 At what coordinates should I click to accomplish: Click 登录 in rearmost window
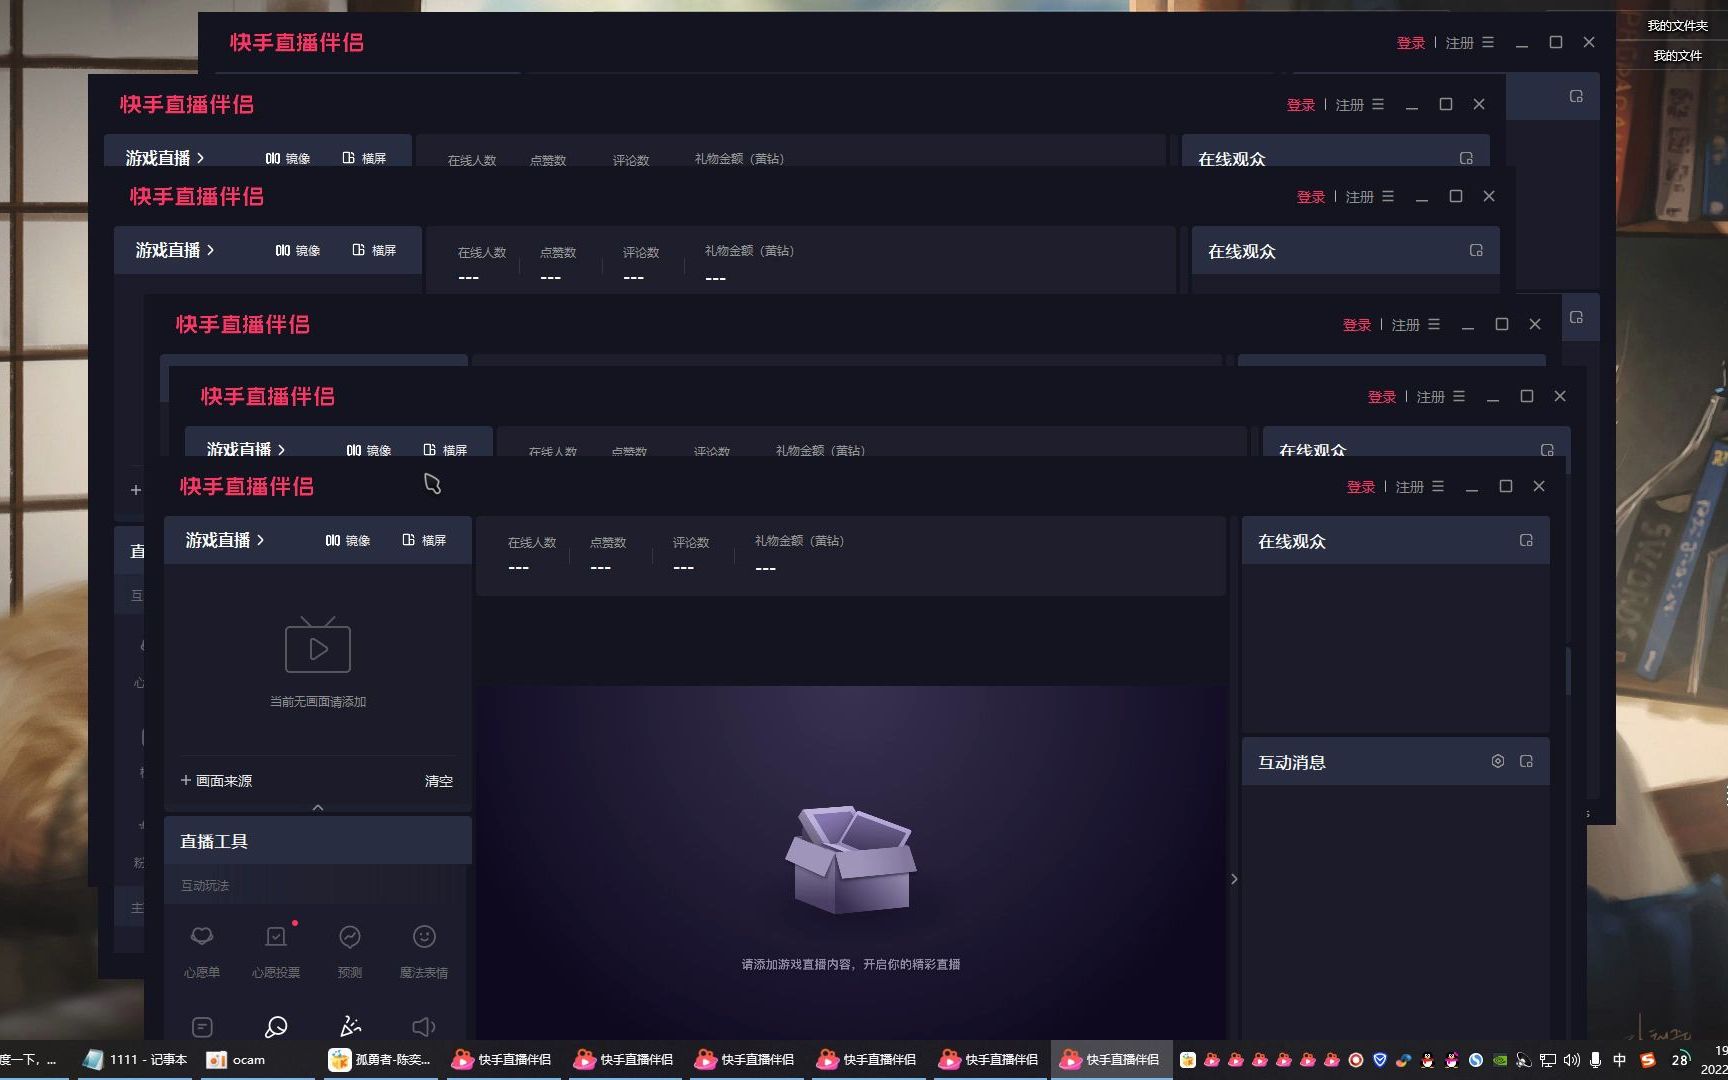coord(1411,43)
